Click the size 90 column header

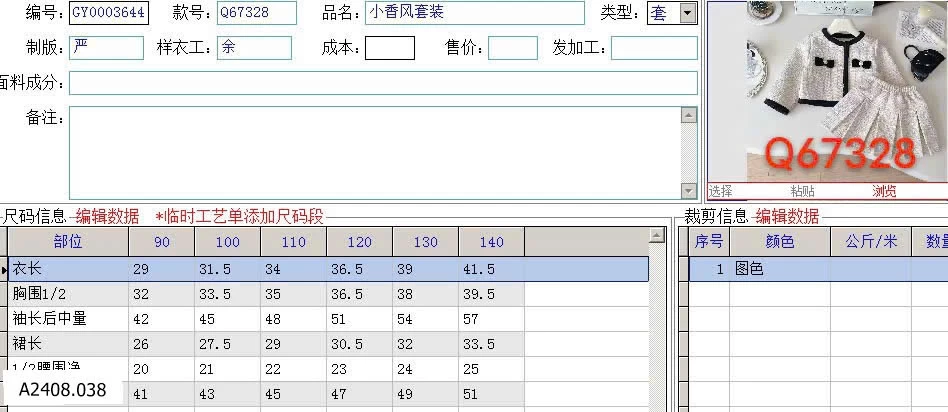pos(161,242)
